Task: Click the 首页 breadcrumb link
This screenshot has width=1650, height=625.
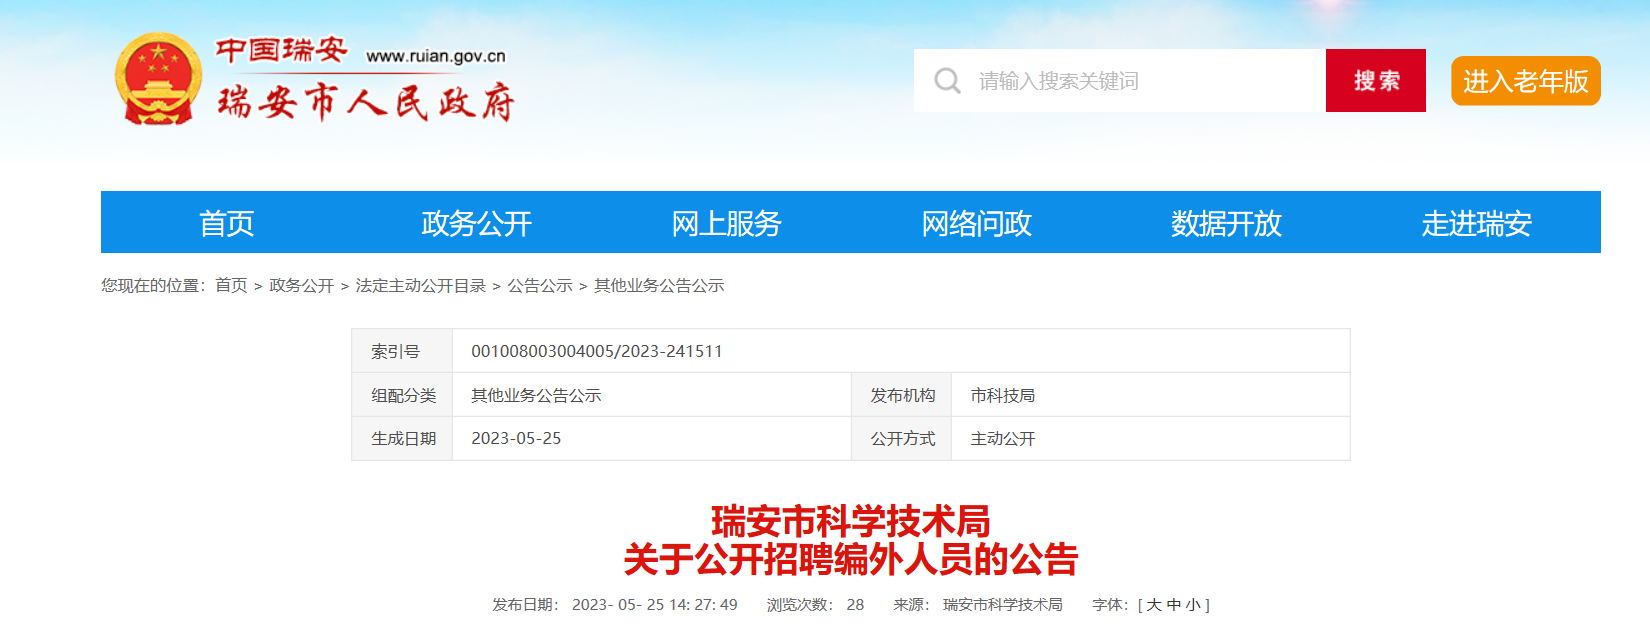Action: (x=231, y=286)
